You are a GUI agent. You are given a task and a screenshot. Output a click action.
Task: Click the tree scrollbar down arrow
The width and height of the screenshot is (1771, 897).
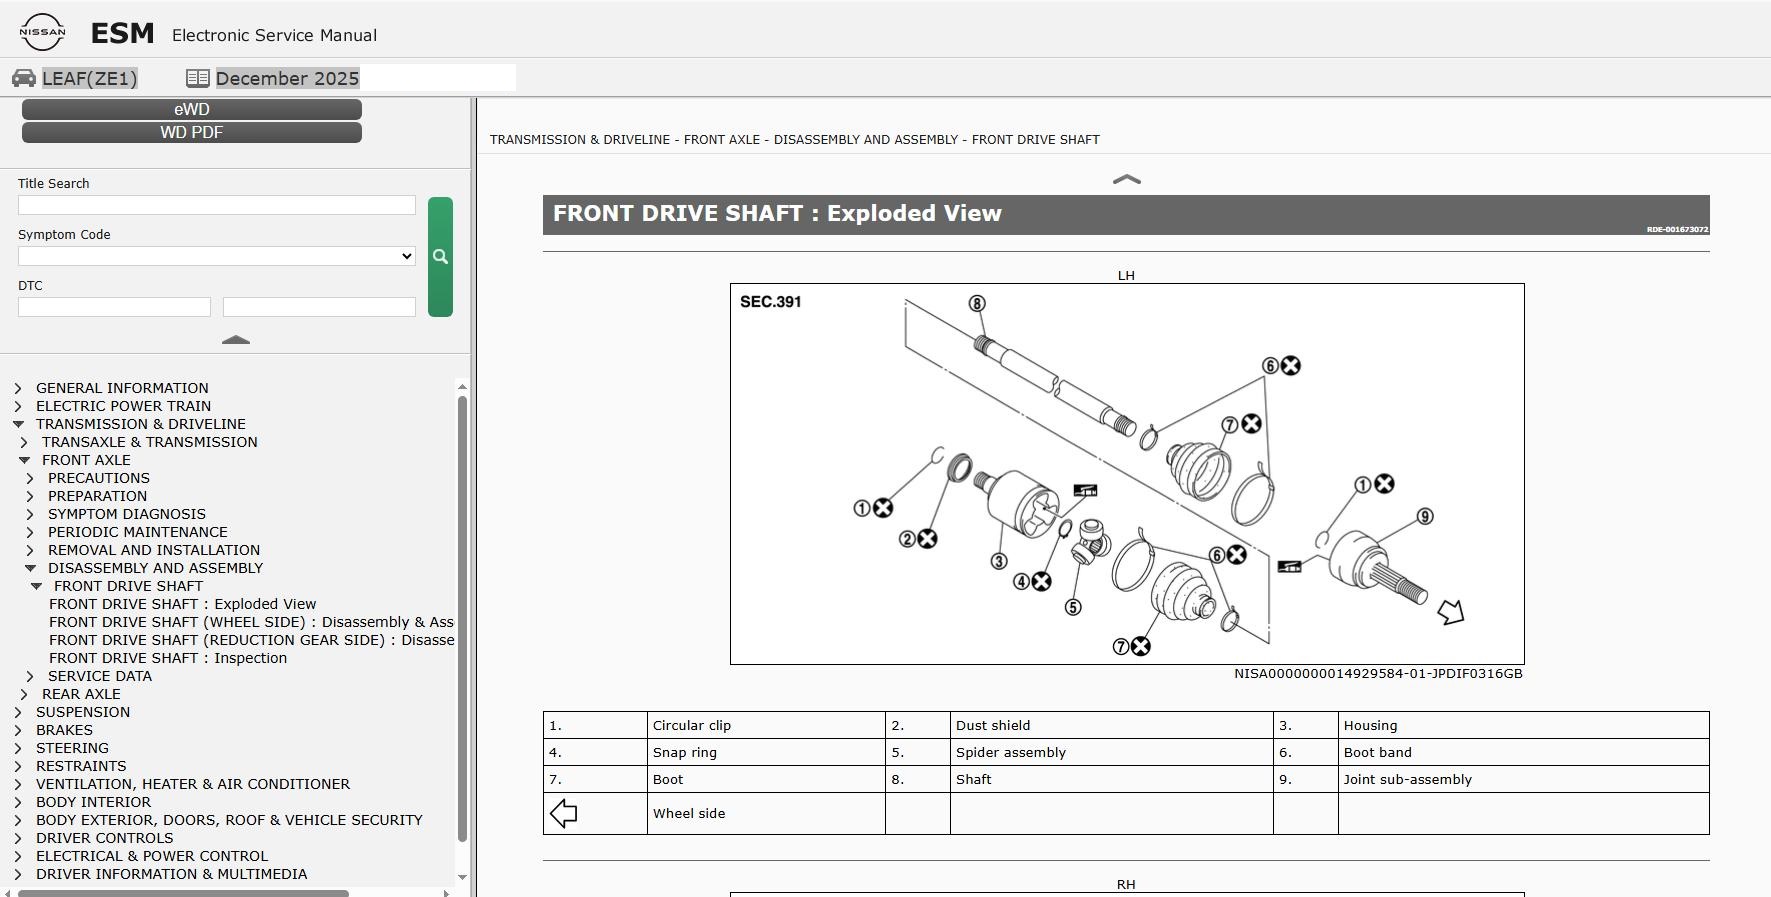pos(462,877)
